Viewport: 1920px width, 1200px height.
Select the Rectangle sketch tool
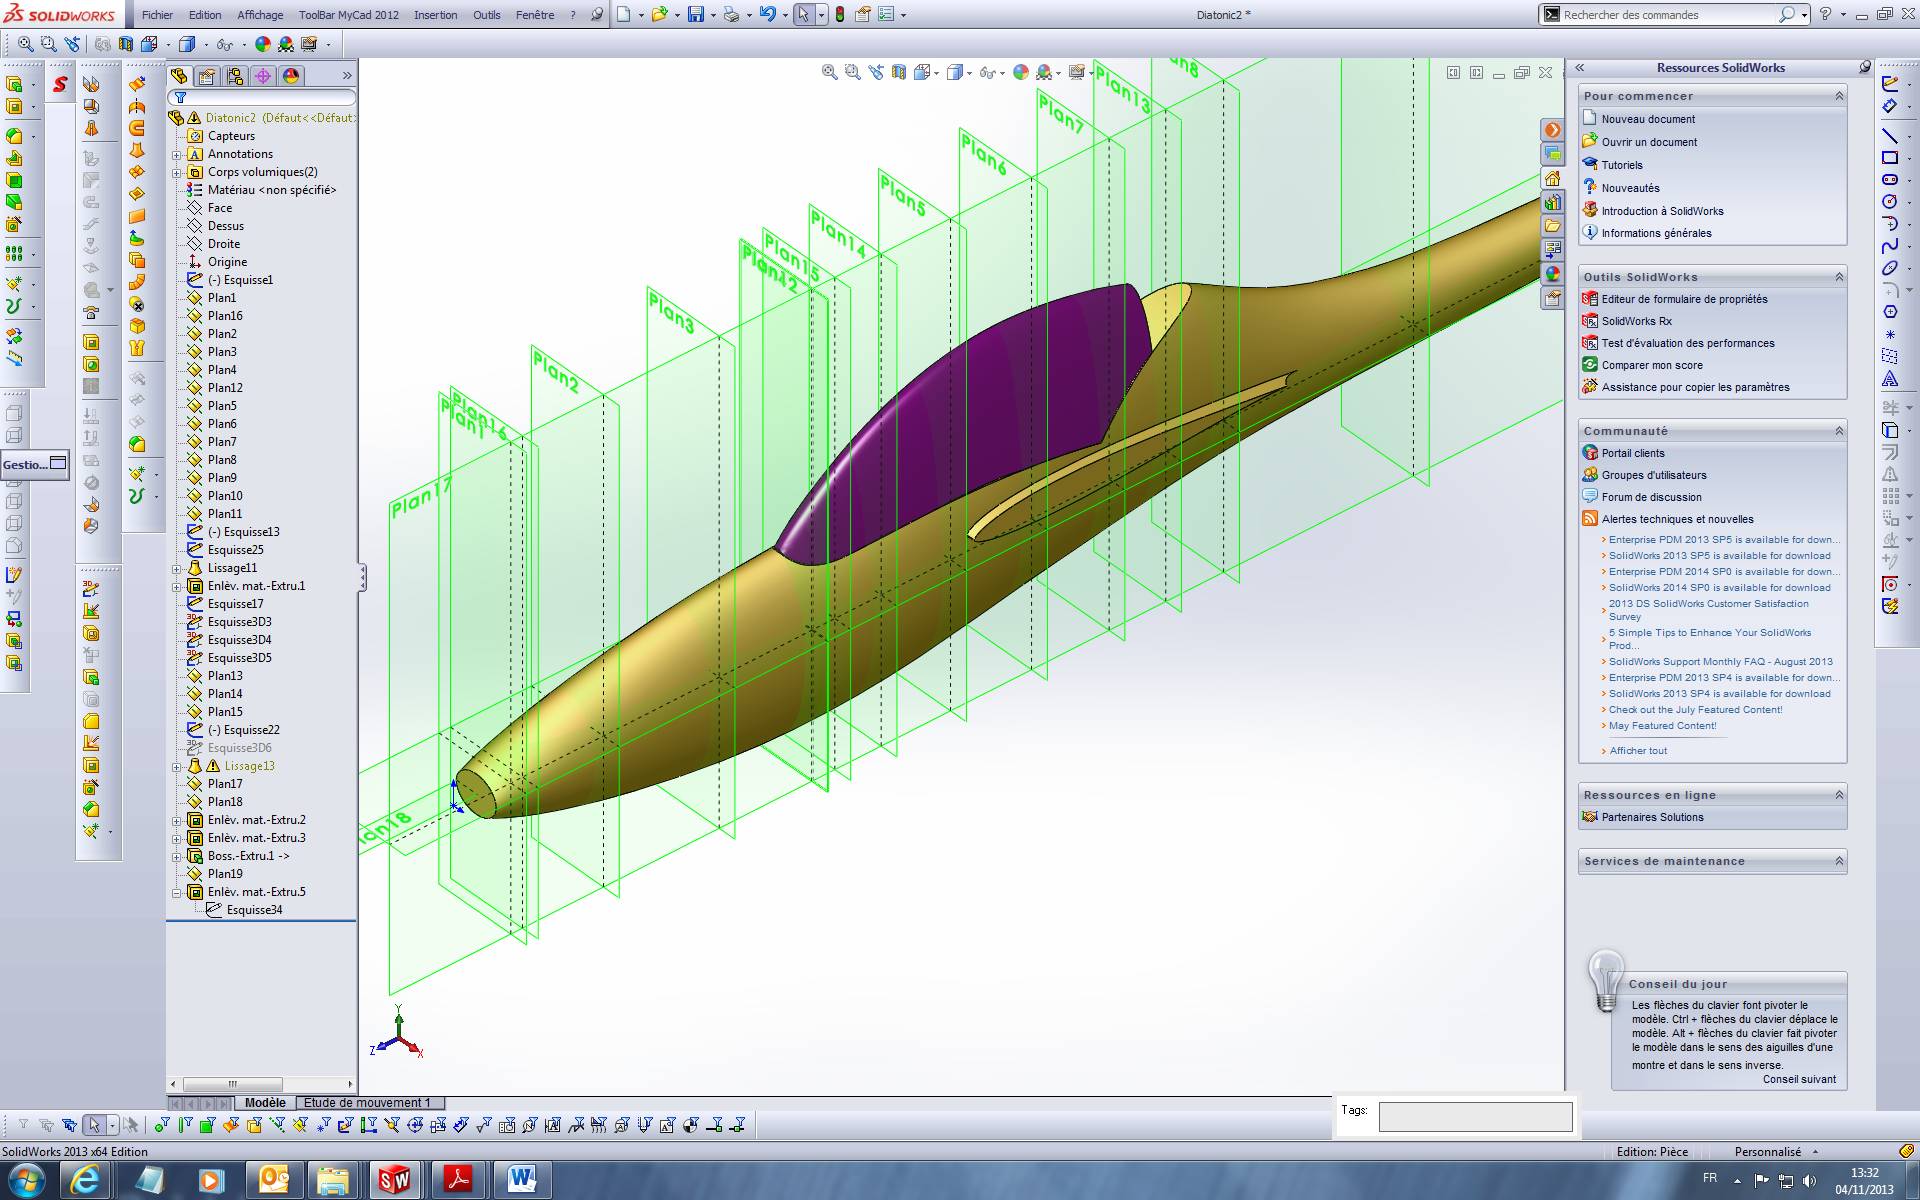point(1889,157)
